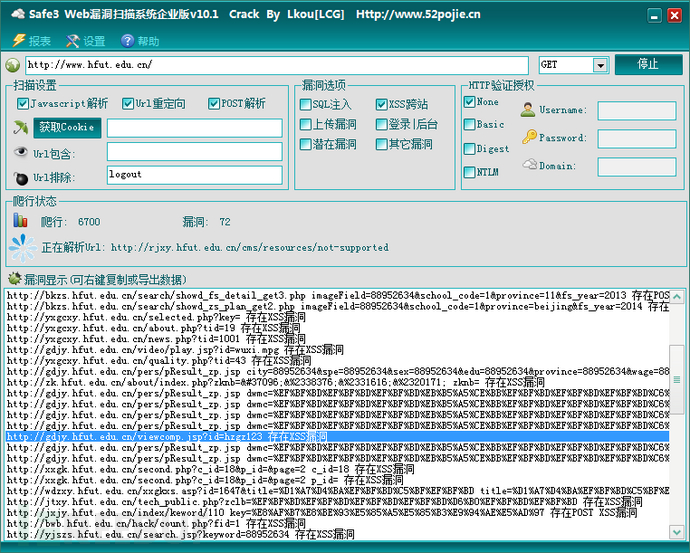
Task: Click the results list scroll down arrow
Action: (677, 532)
